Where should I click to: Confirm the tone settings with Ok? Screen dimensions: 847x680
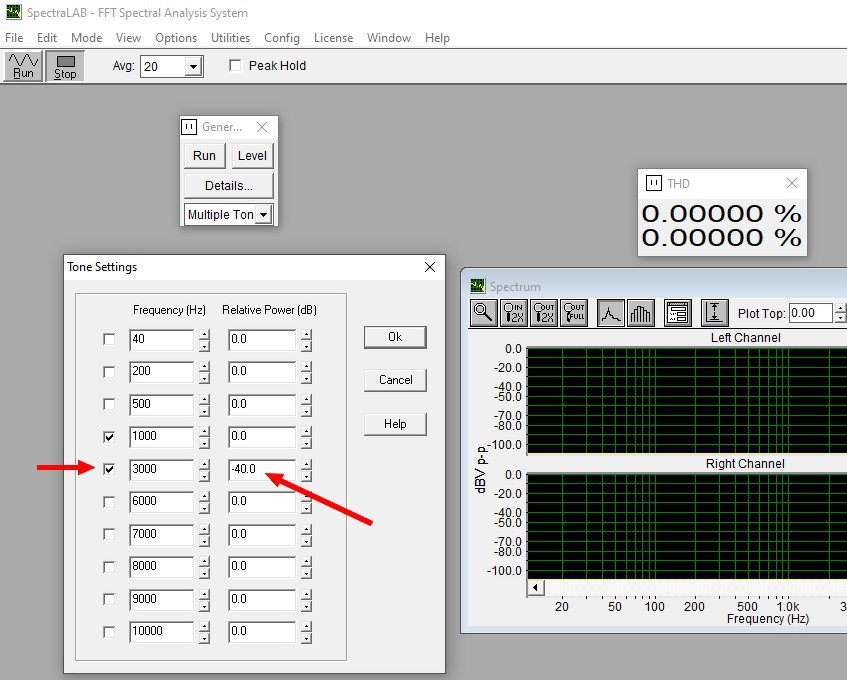pyautogui.click(x=395, y=337)
